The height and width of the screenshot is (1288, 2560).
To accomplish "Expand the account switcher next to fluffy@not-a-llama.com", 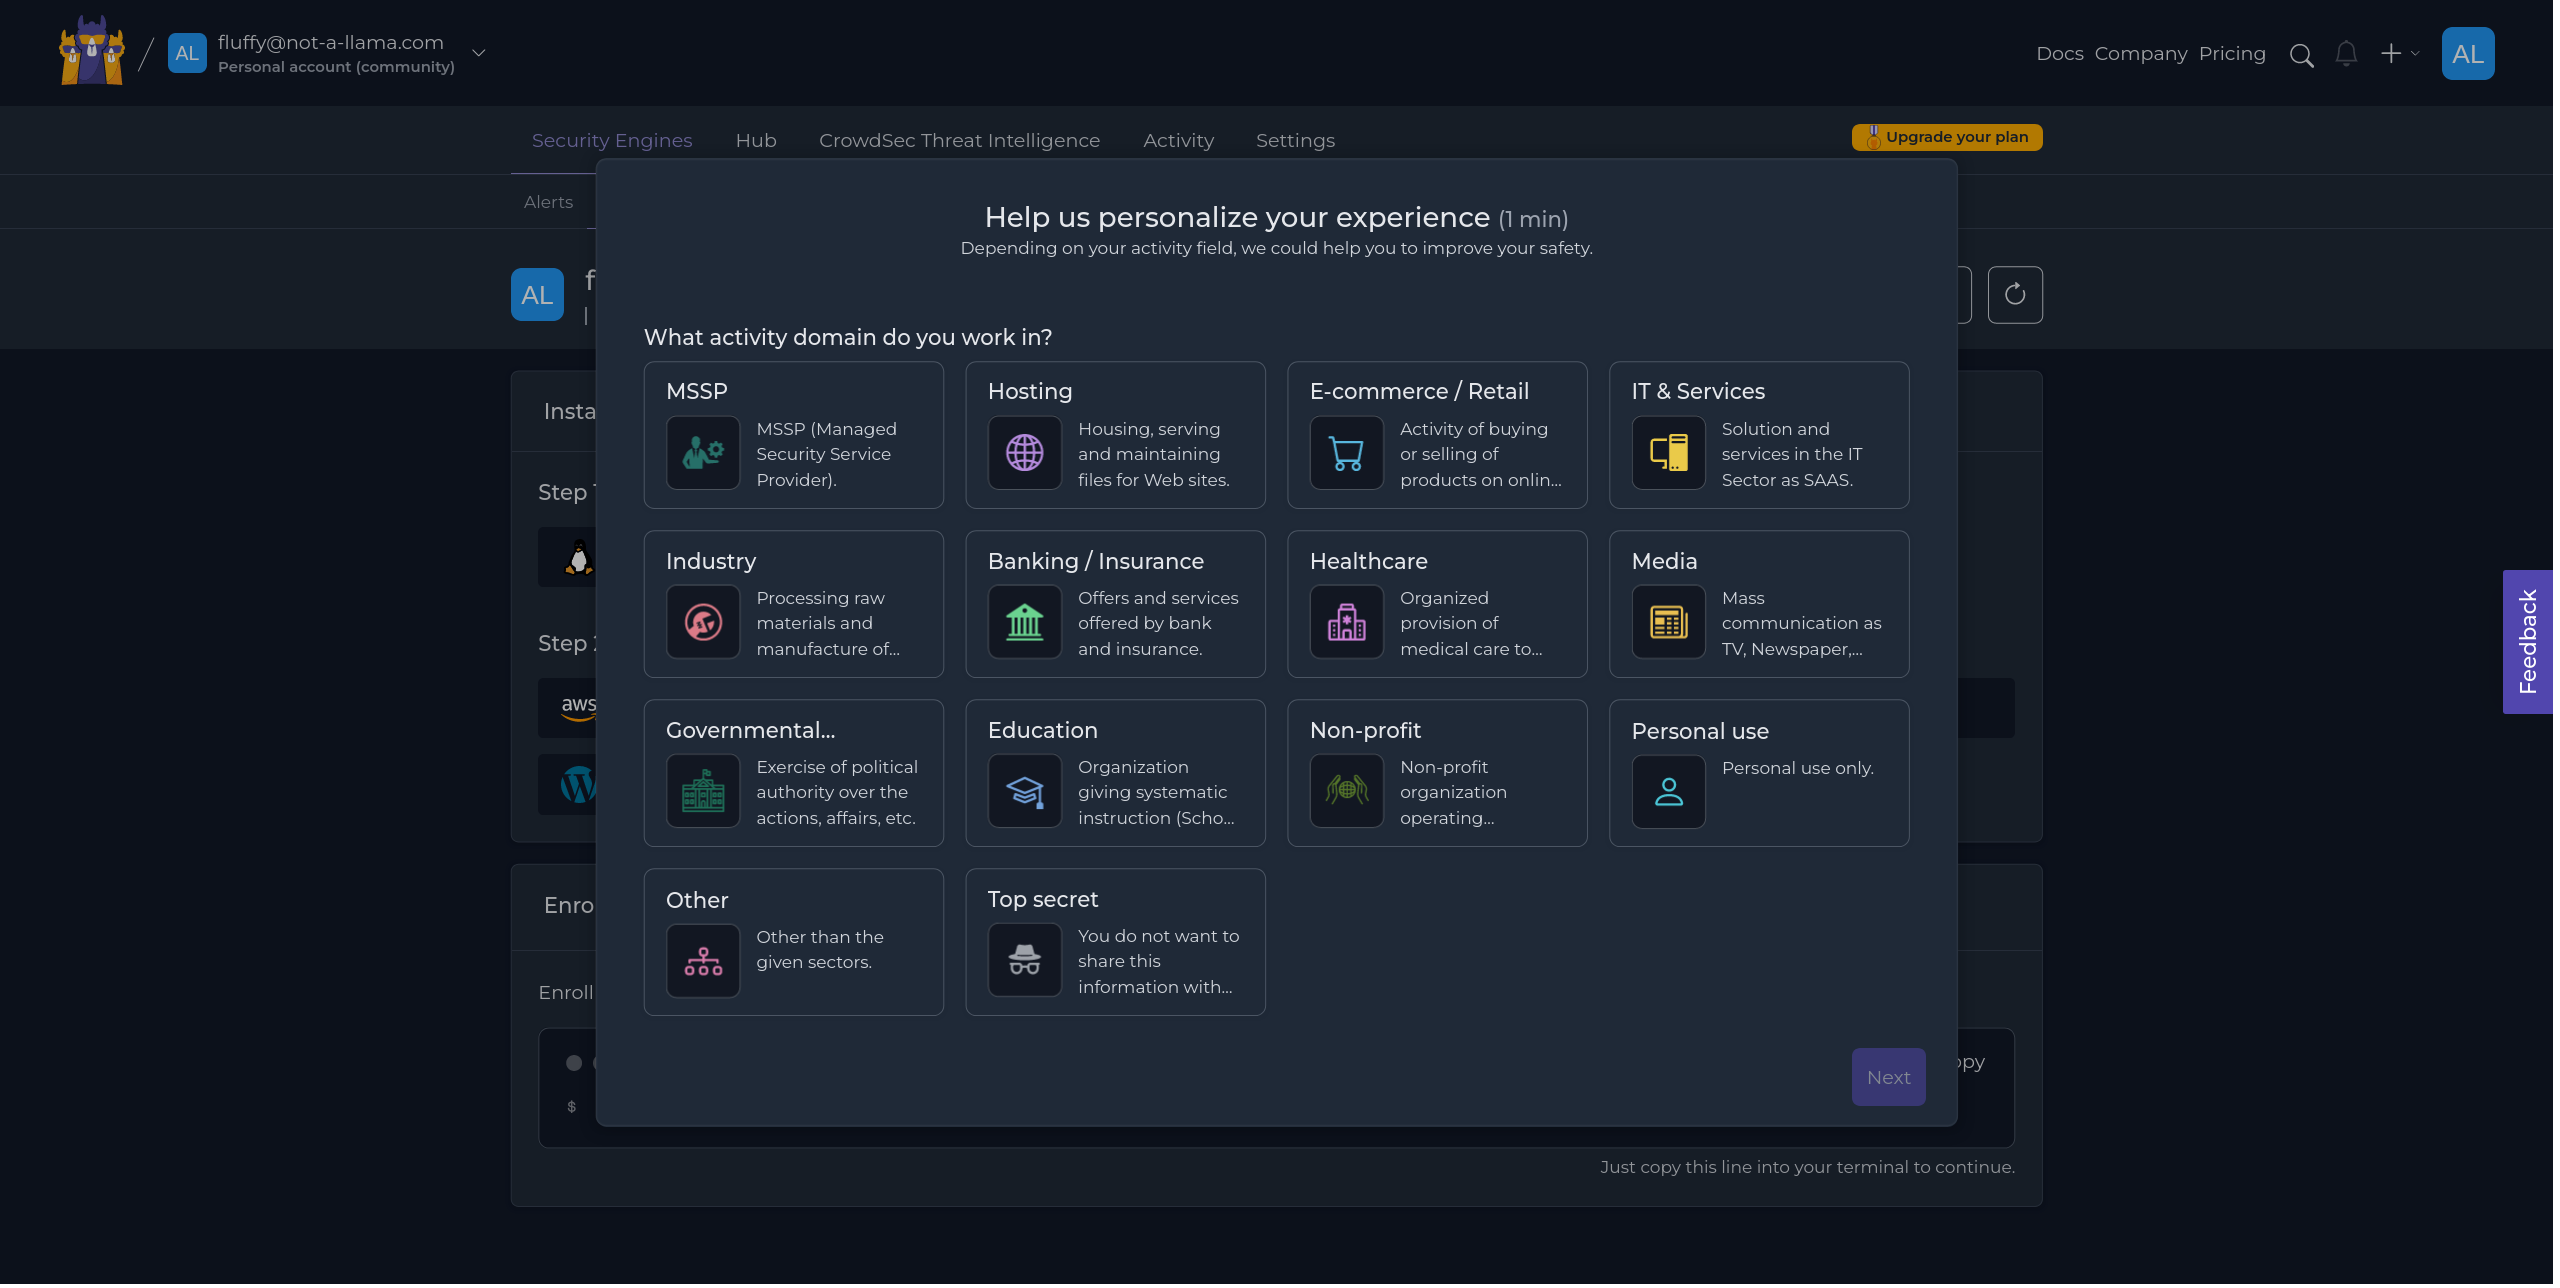I will pyautogui.click(x=479, y=53).
